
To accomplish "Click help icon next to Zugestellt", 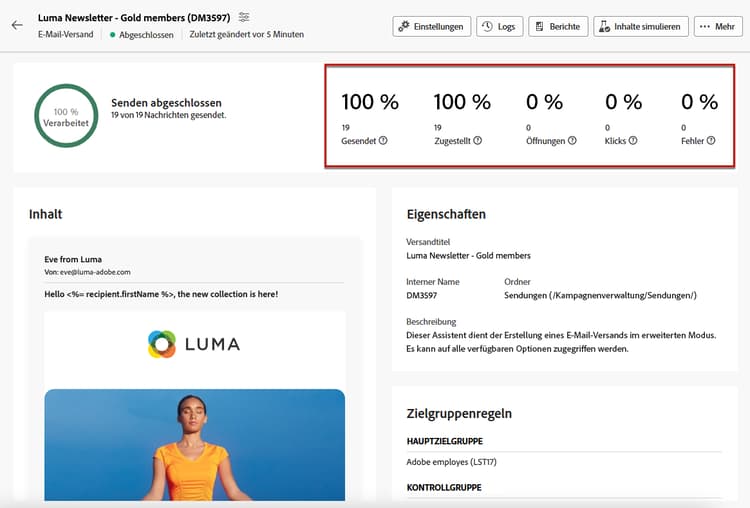I will tap(477, 141).
